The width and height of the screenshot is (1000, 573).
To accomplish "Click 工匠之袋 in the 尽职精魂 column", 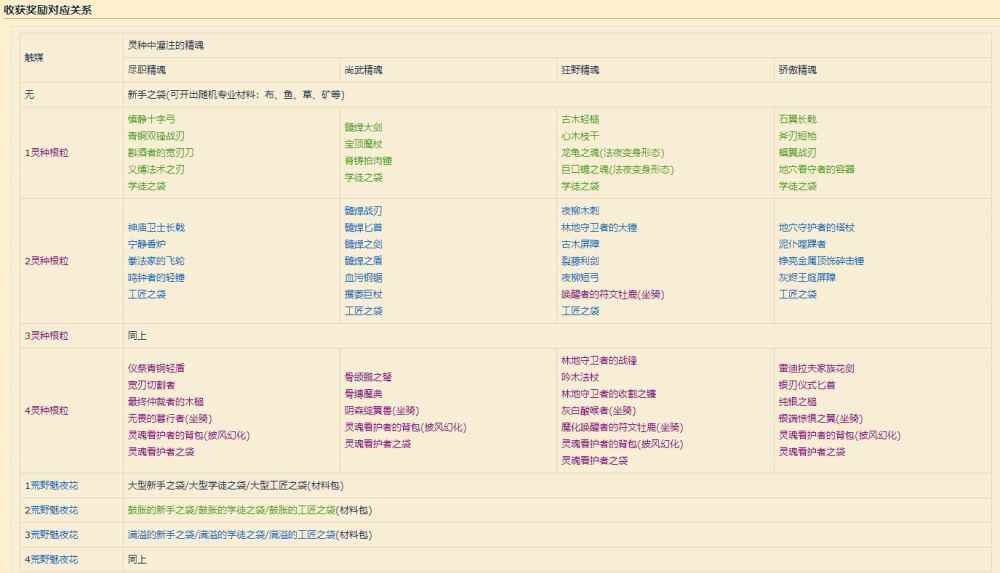I will coord(147,294).
